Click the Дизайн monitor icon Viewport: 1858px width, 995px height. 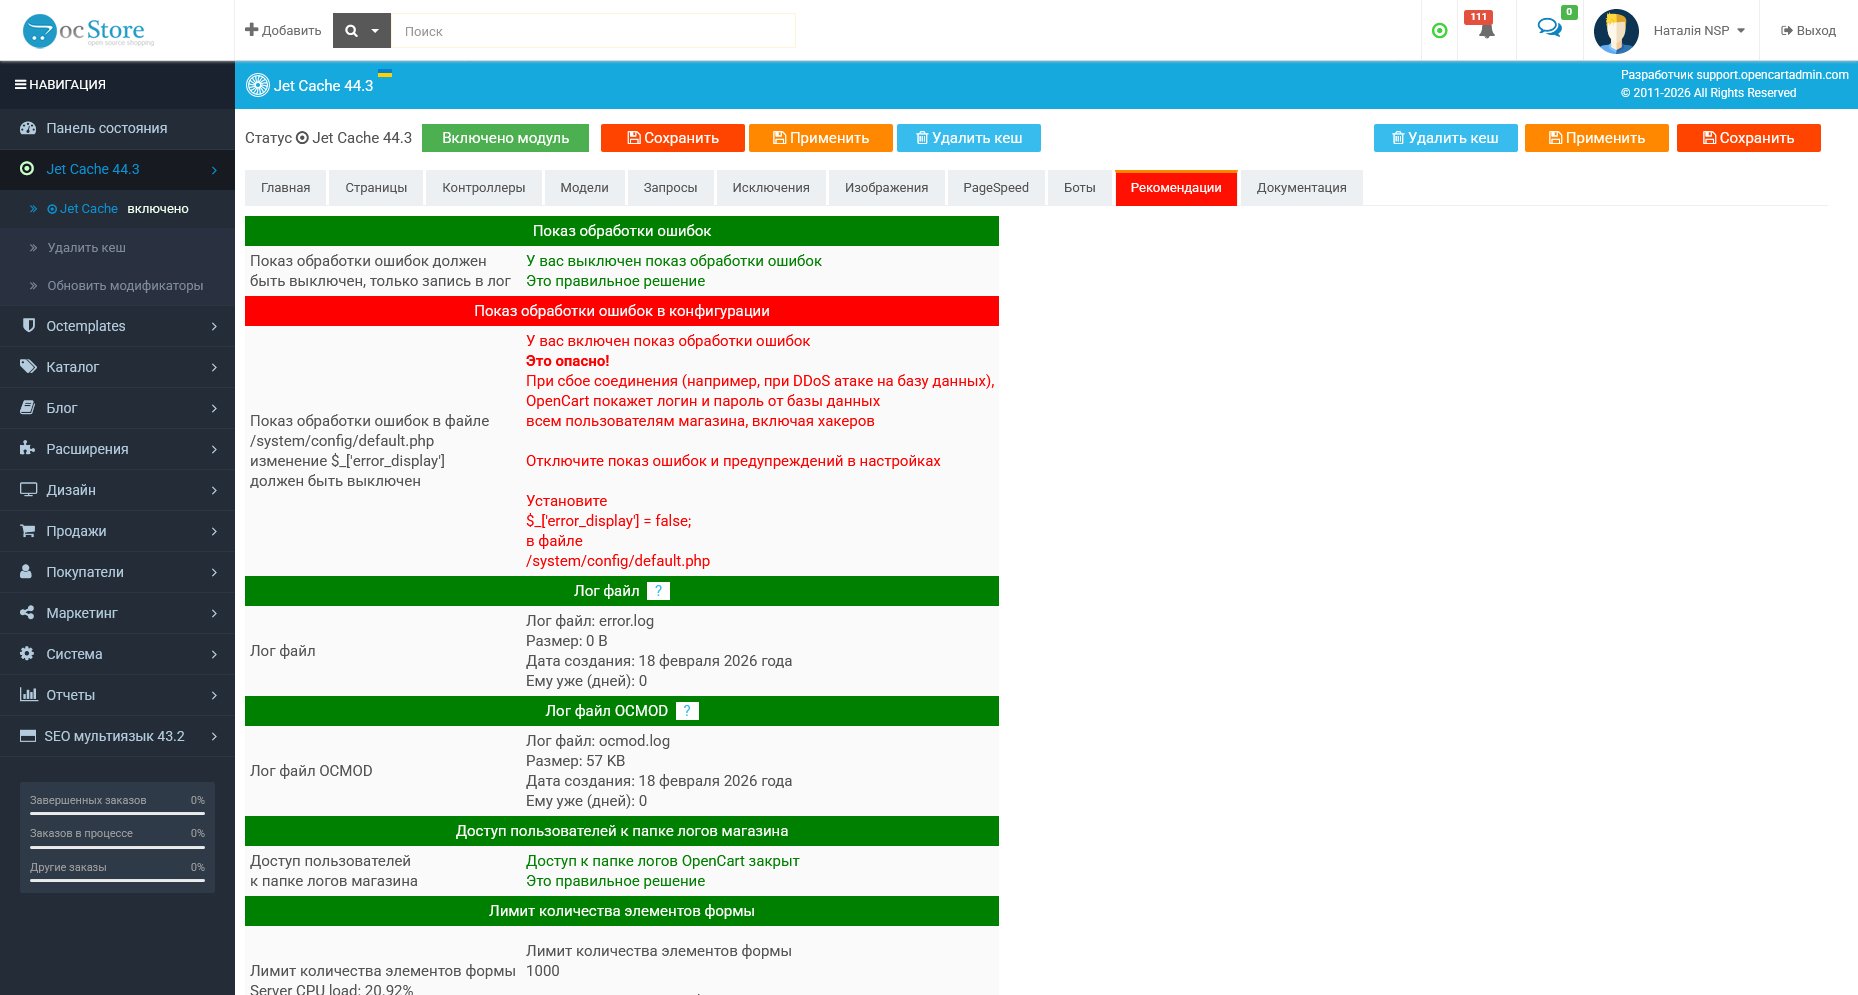coord(28,490)
